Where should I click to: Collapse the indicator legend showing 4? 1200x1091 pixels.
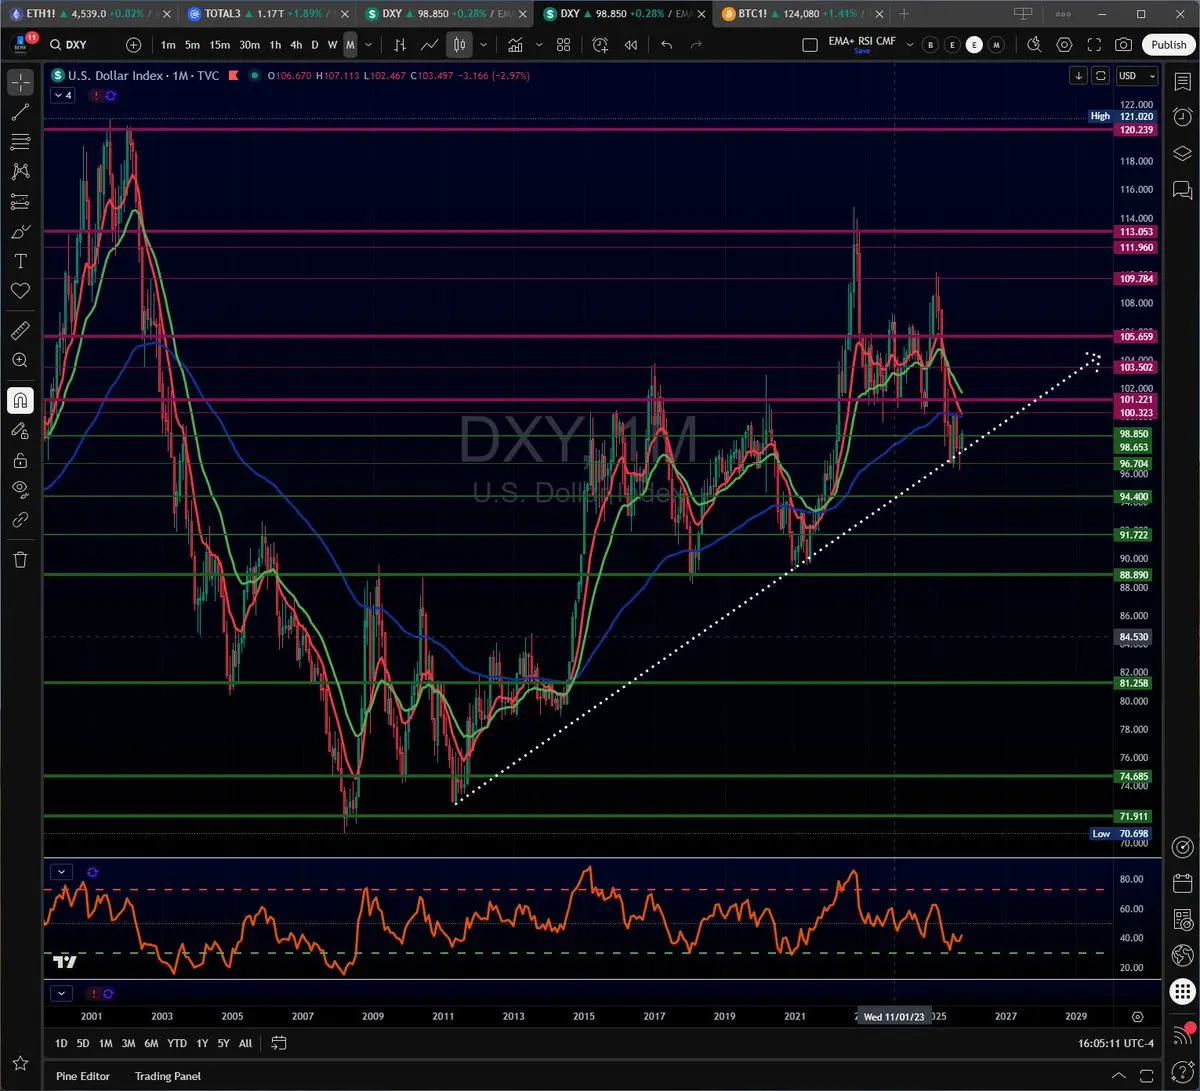point(61,95)
